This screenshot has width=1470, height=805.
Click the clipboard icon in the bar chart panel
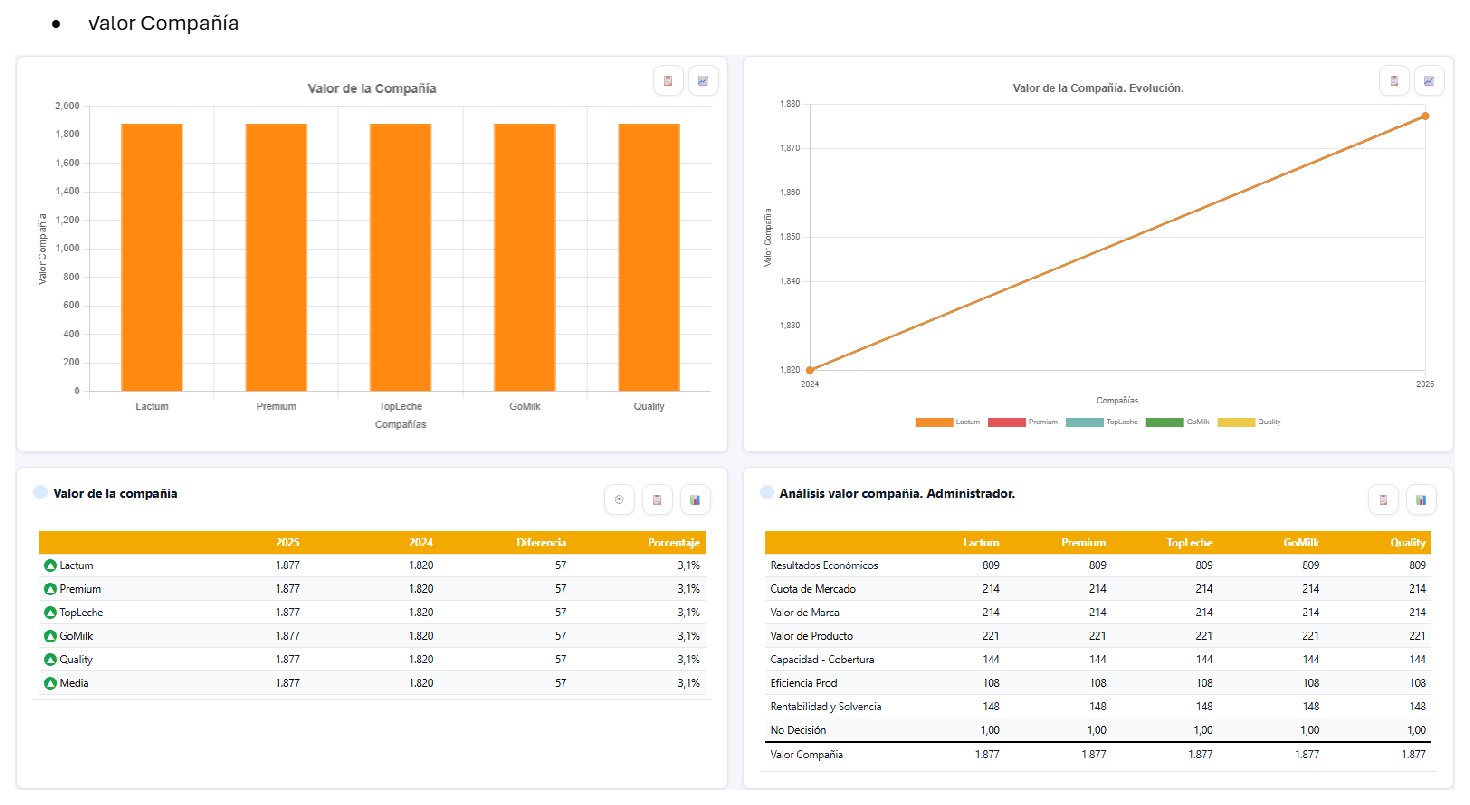pyautogui.click(x=668, y=81)
